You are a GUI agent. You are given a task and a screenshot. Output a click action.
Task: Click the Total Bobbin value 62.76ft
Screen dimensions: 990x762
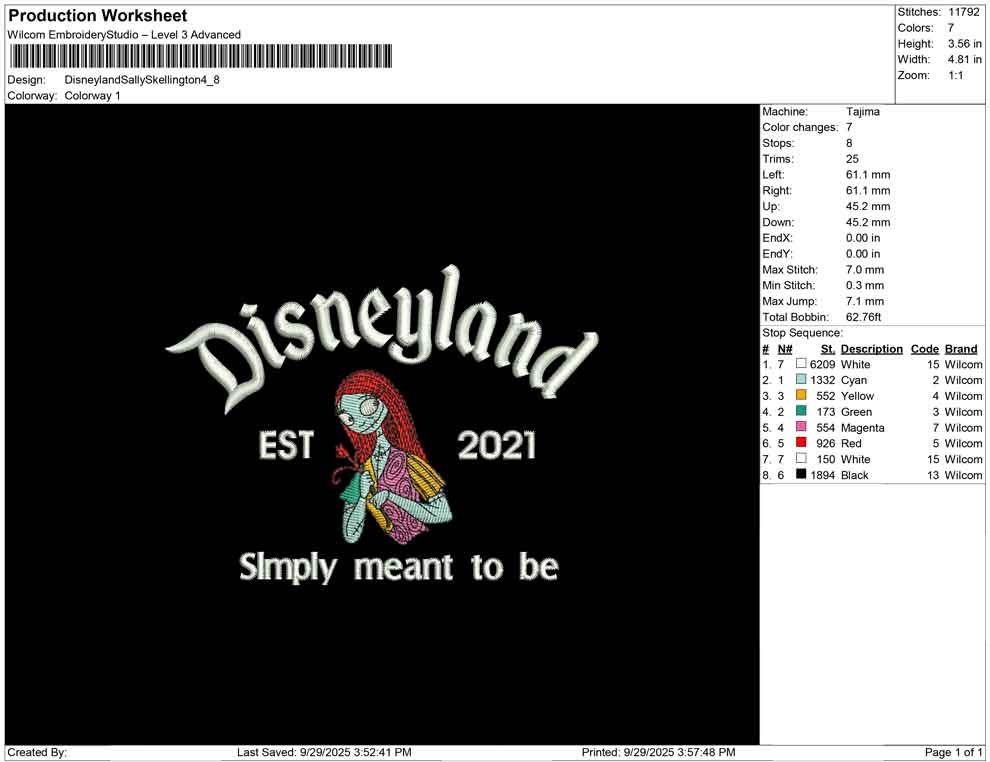click(x=863, y=317)
